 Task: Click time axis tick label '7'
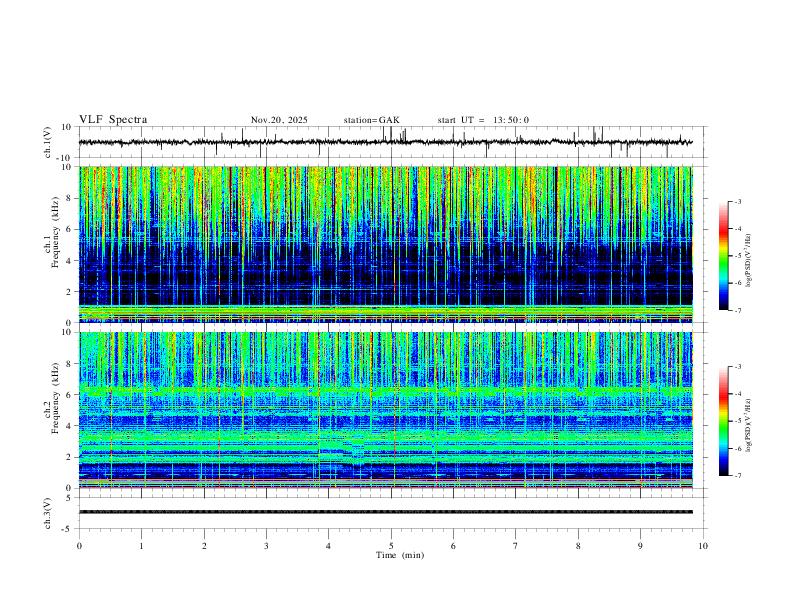[516, 546]
